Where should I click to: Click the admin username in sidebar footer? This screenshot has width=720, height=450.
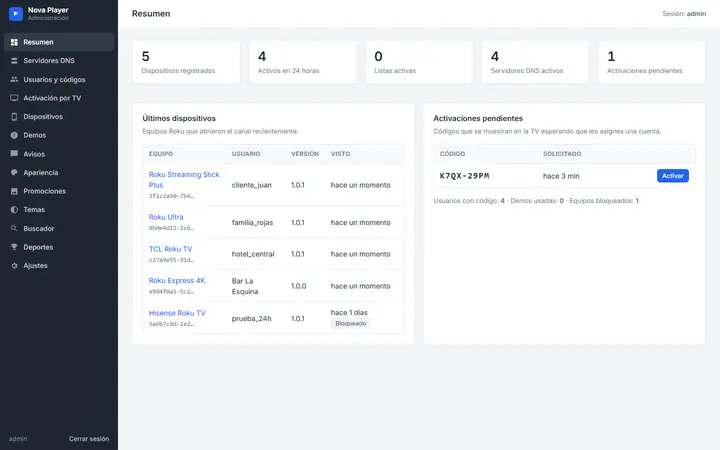tap(18, 439)
